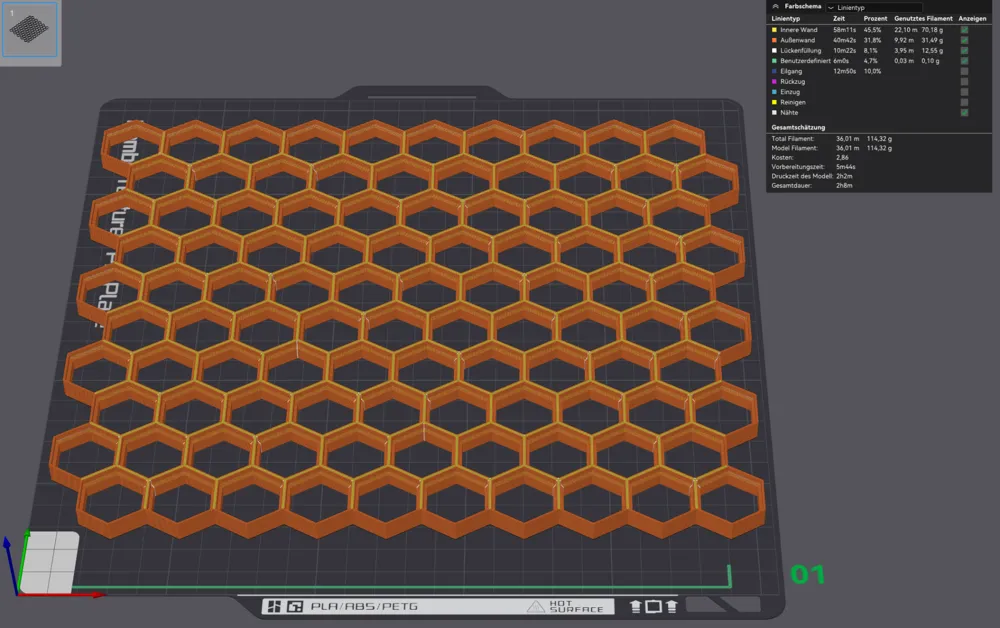Uncheck the Außenwand display checkbox
Image resolution: width=1000 pixels, height=628 pixels.
tap(964, 40)
